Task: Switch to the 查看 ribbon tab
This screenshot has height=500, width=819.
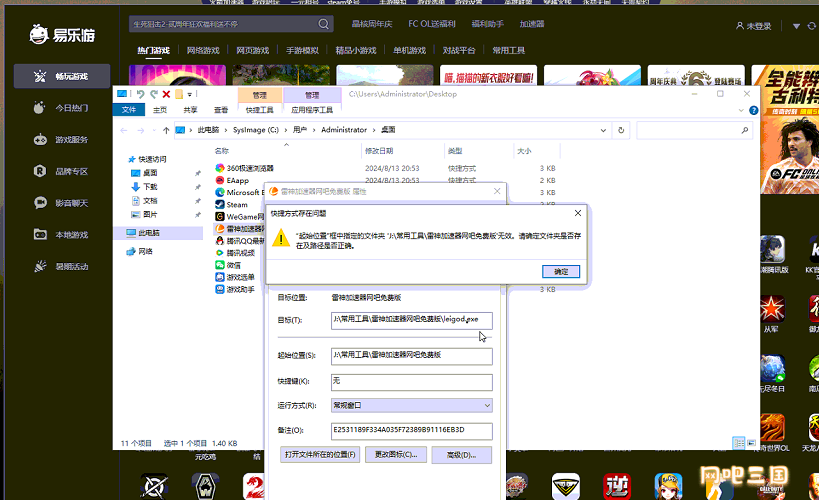Action: pos(221,110)
